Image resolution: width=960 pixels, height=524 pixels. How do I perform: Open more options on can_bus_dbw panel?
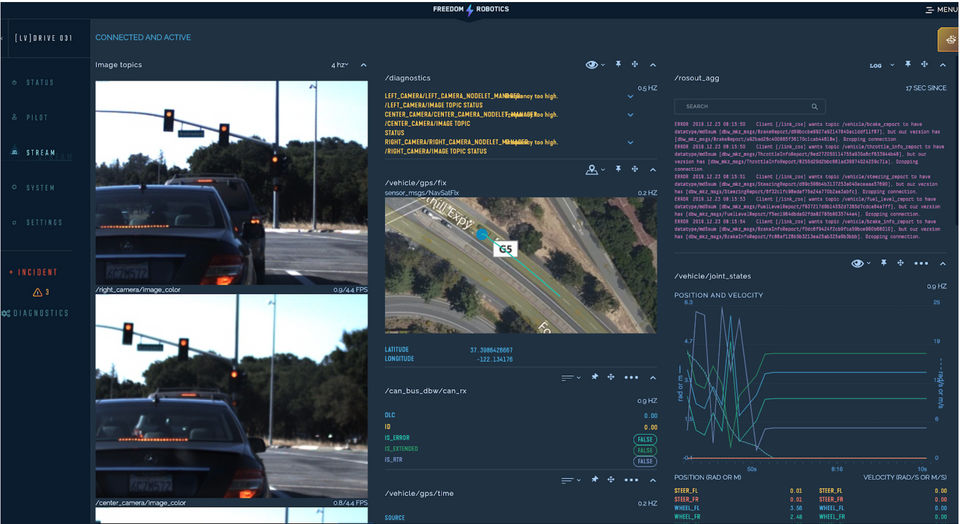click(x=630, y=377)
